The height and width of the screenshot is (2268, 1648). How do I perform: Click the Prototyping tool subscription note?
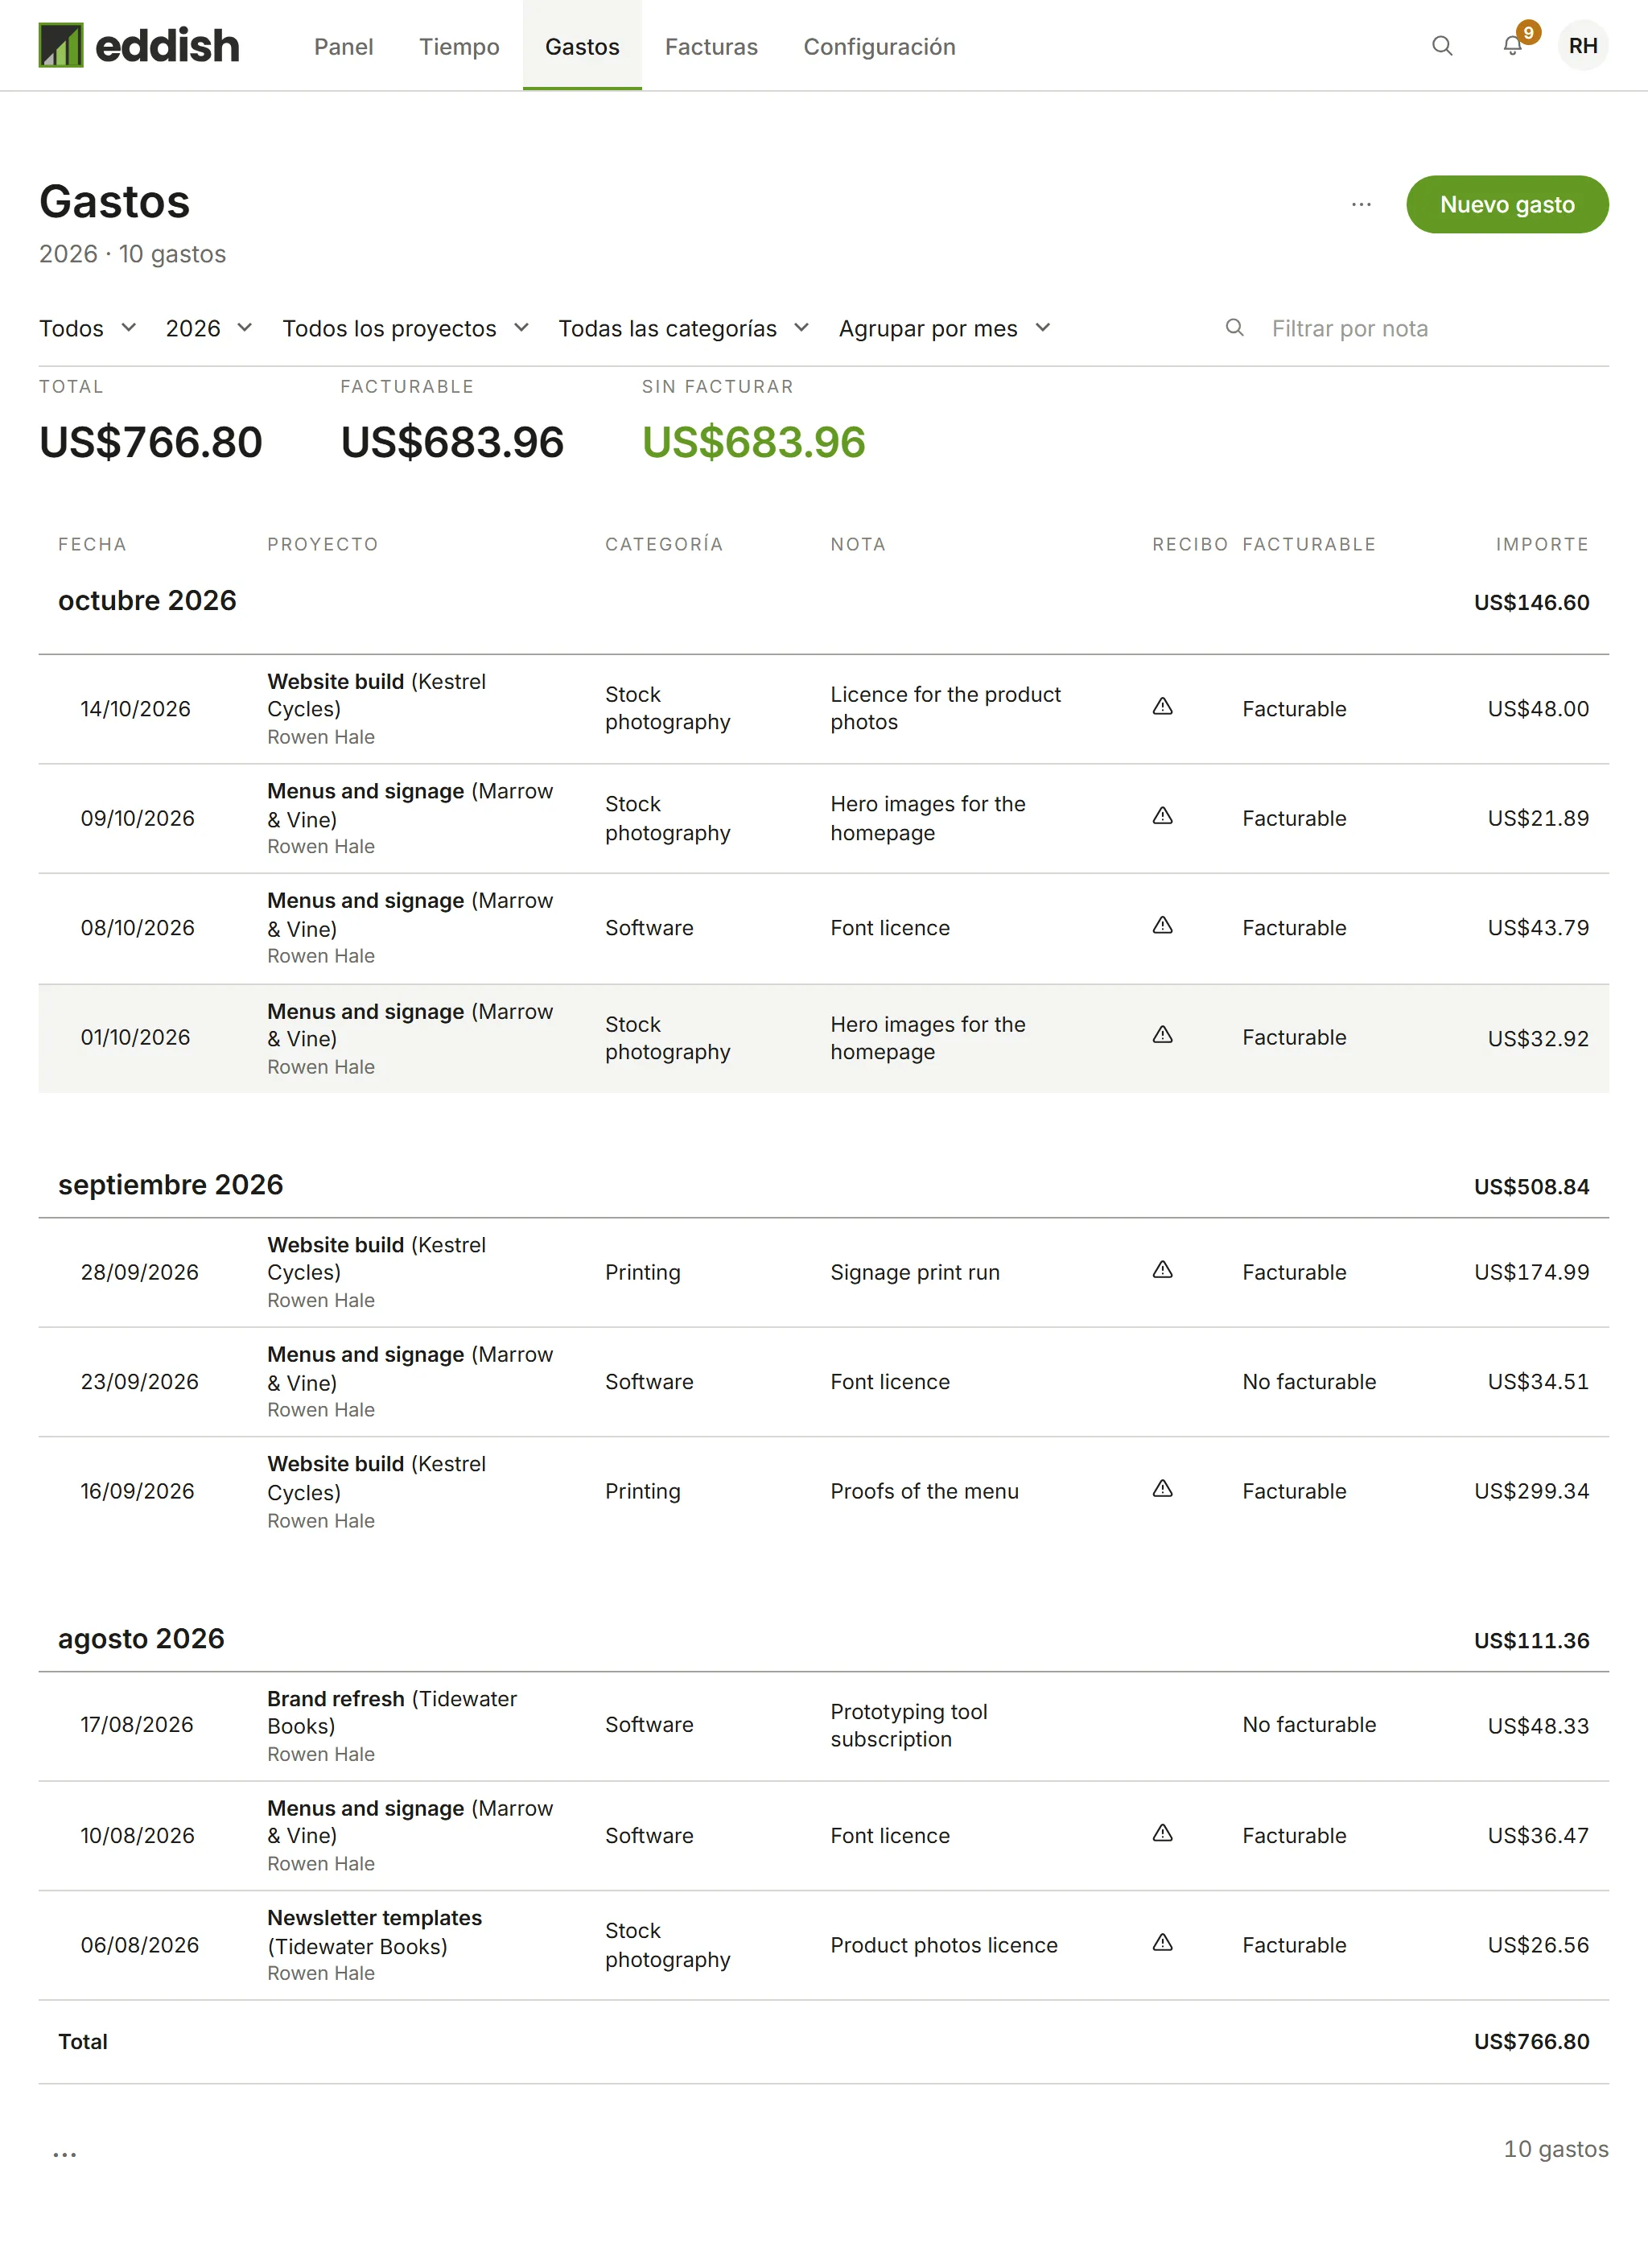click(x=908, y=1725)
